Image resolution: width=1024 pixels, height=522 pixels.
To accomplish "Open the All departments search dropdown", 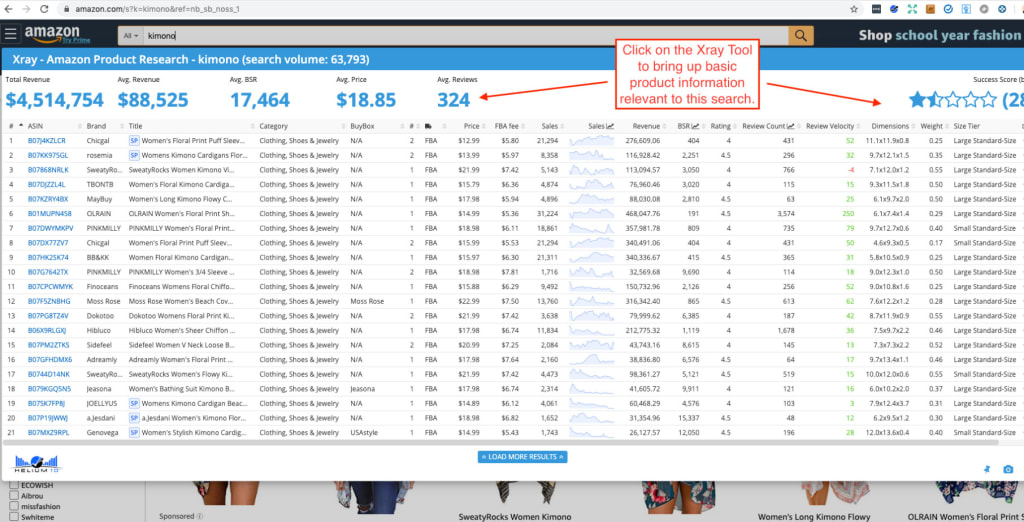I will coord(131,36).
